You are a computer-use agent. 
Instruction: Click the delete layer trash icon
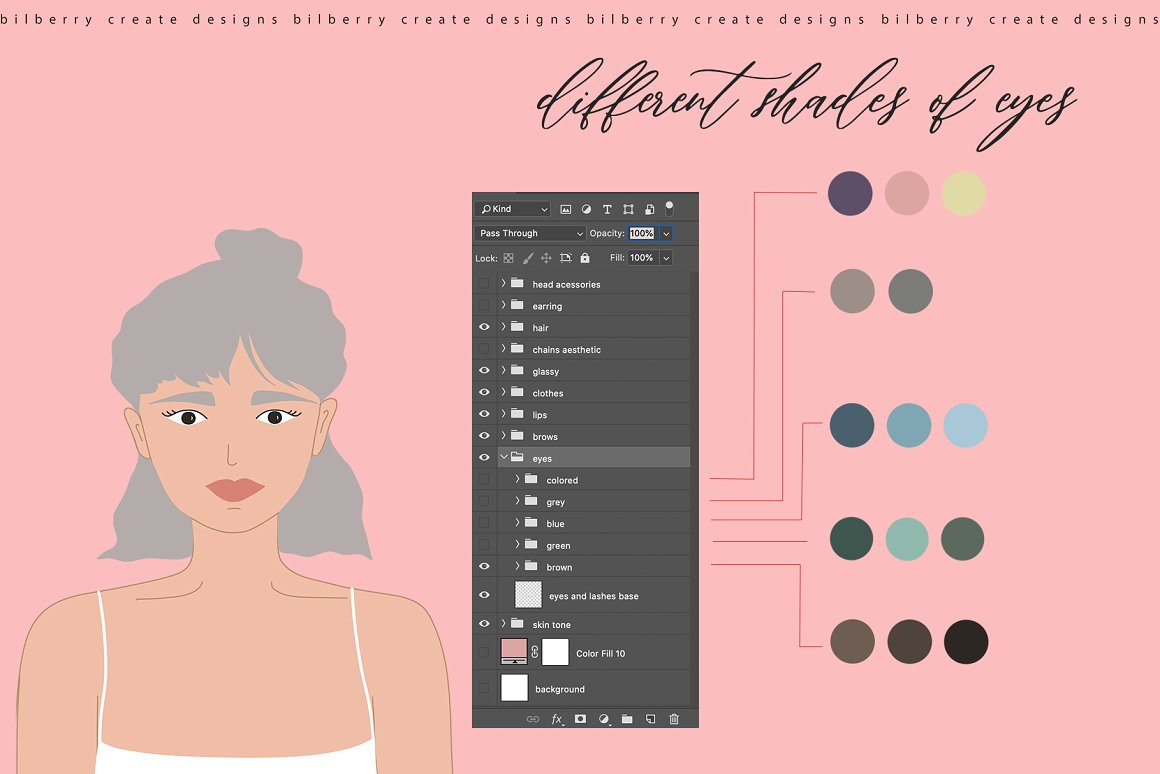[674, 719]
